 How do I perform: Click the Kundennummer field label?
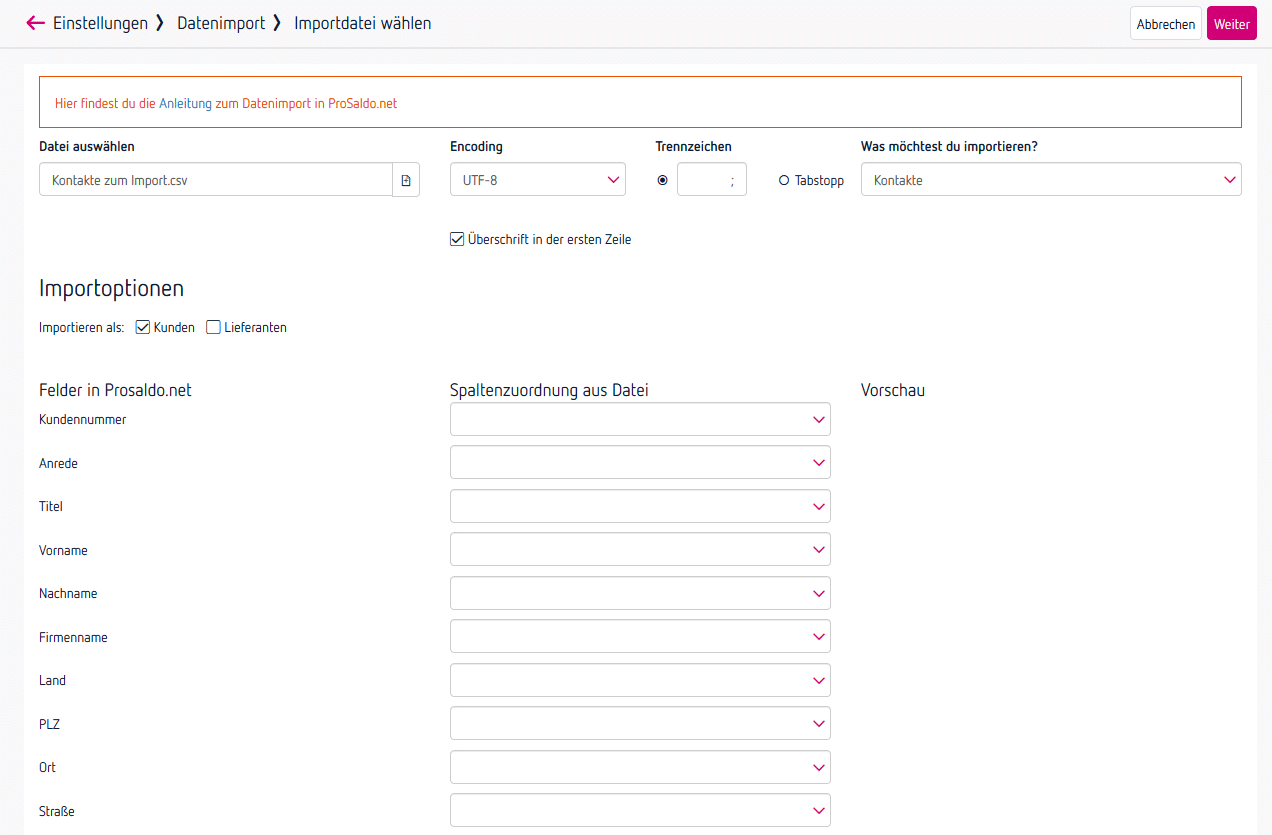point(83,420)
